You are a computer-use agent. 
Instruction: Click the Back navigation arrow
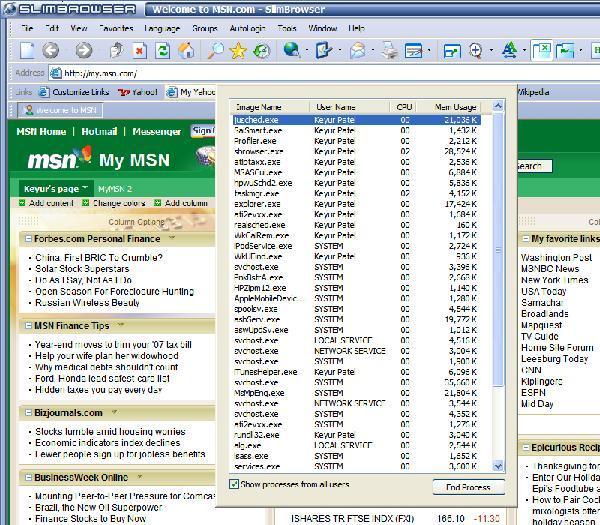(x=51, y=50)
